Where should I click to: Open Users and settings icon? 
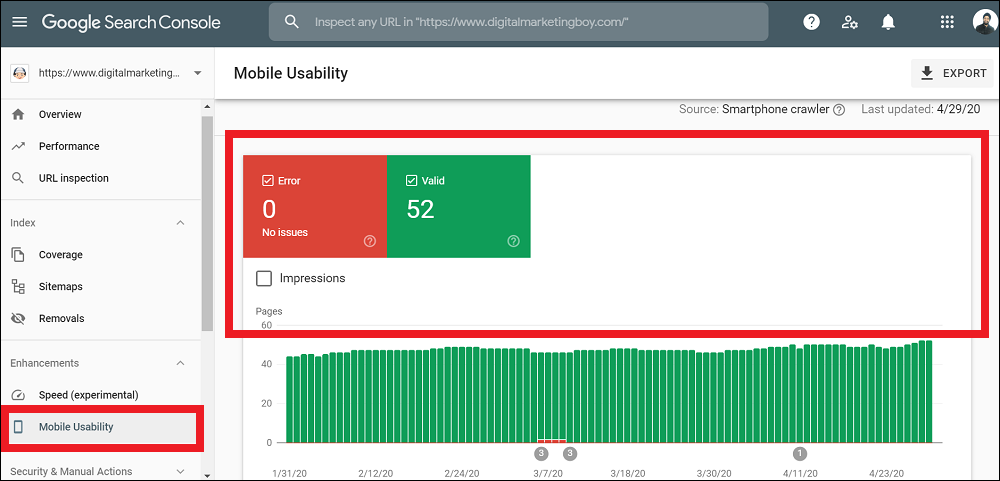[x=849, y=22]
